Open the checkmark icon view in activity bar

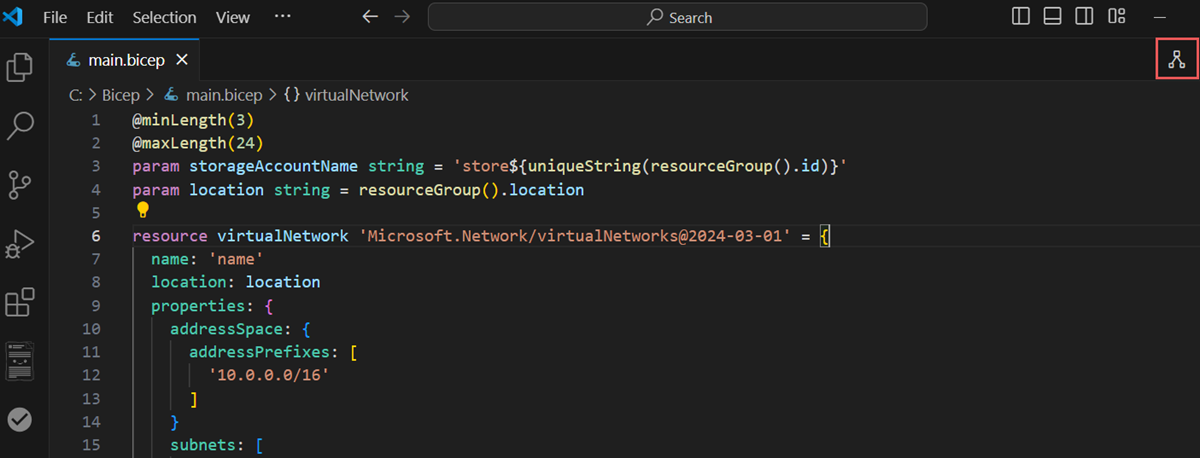(x=20, y=419)
